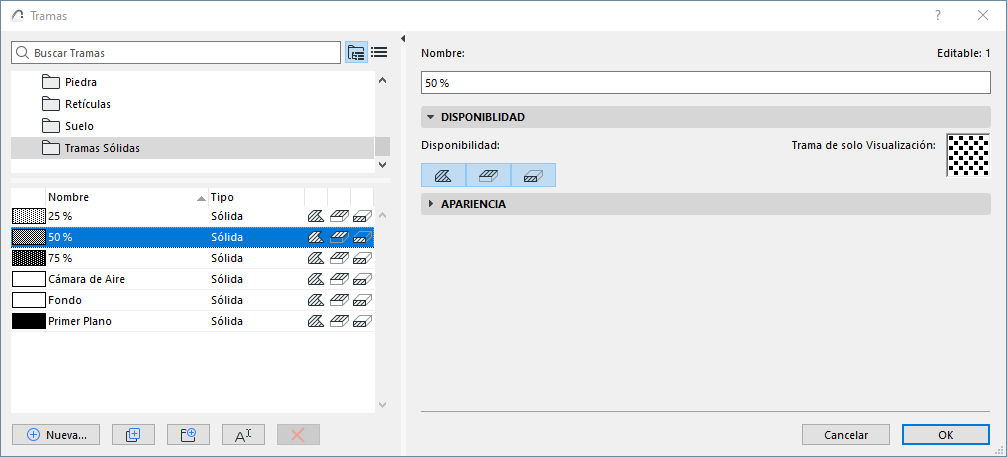Click the screen-only pattern preview
This screenshot has height=457, width=1007.
click(968, 155)
